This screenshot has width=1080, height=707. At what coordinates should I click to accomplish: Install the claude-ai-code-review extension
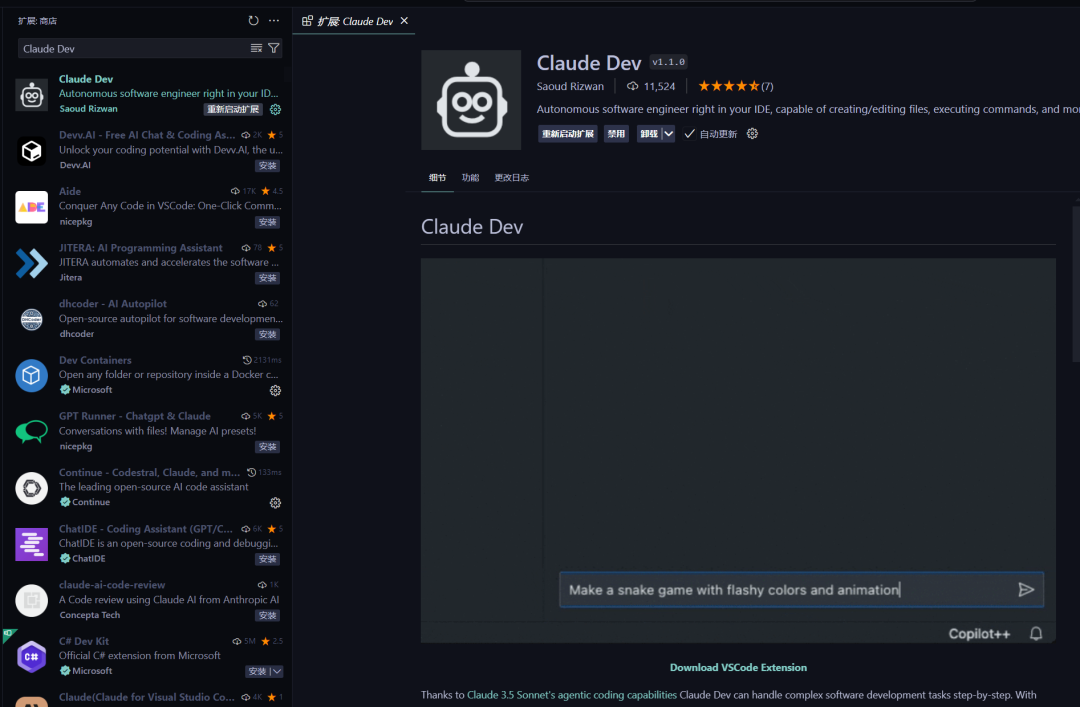(268, 615)
